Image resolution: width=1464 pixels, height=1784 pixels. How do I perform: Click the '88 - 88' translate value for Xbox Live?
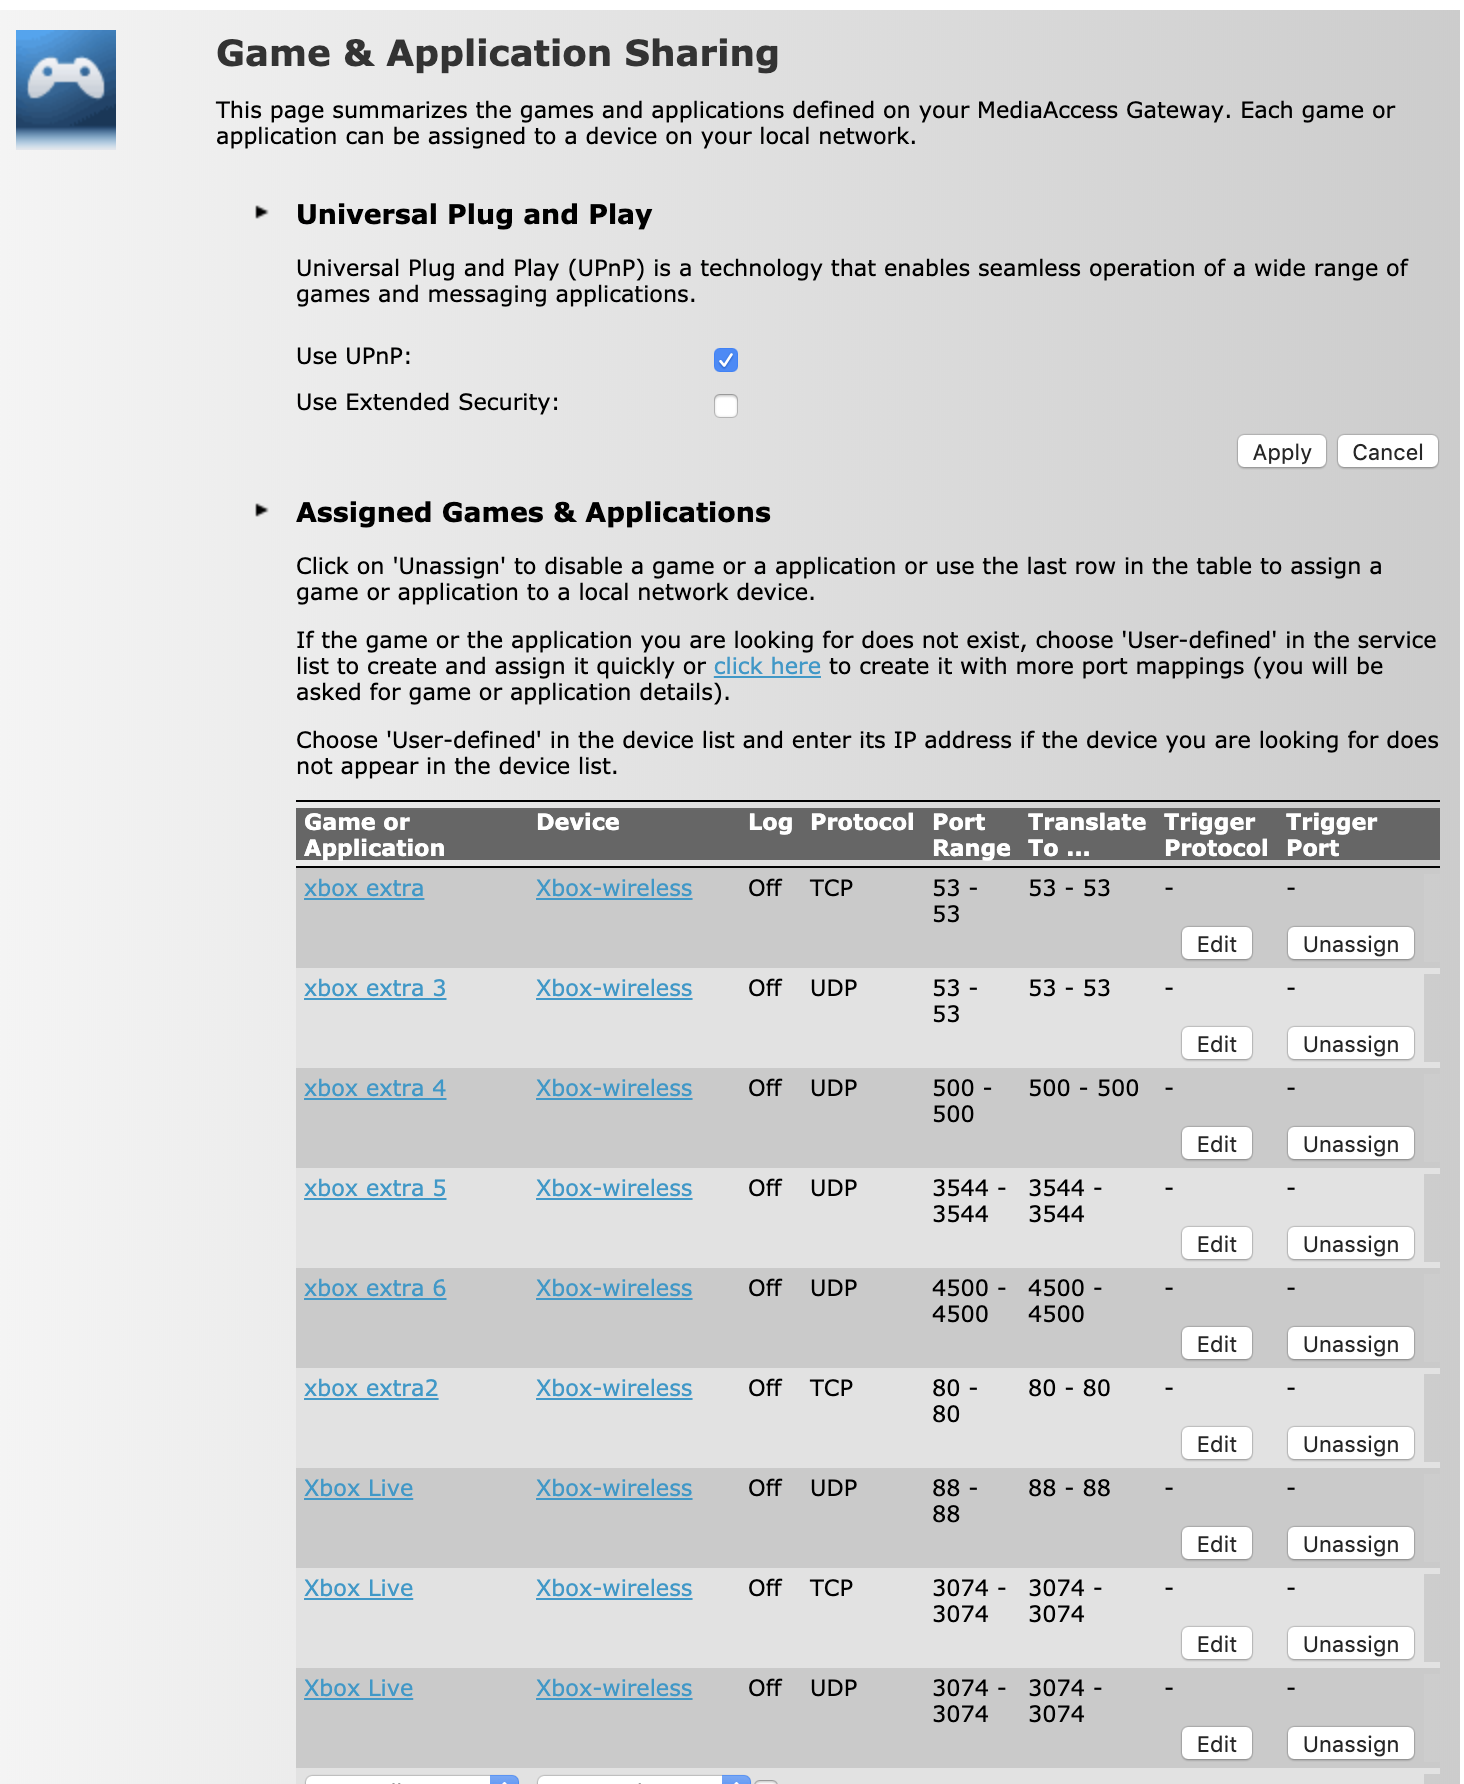(1069, 1488)
